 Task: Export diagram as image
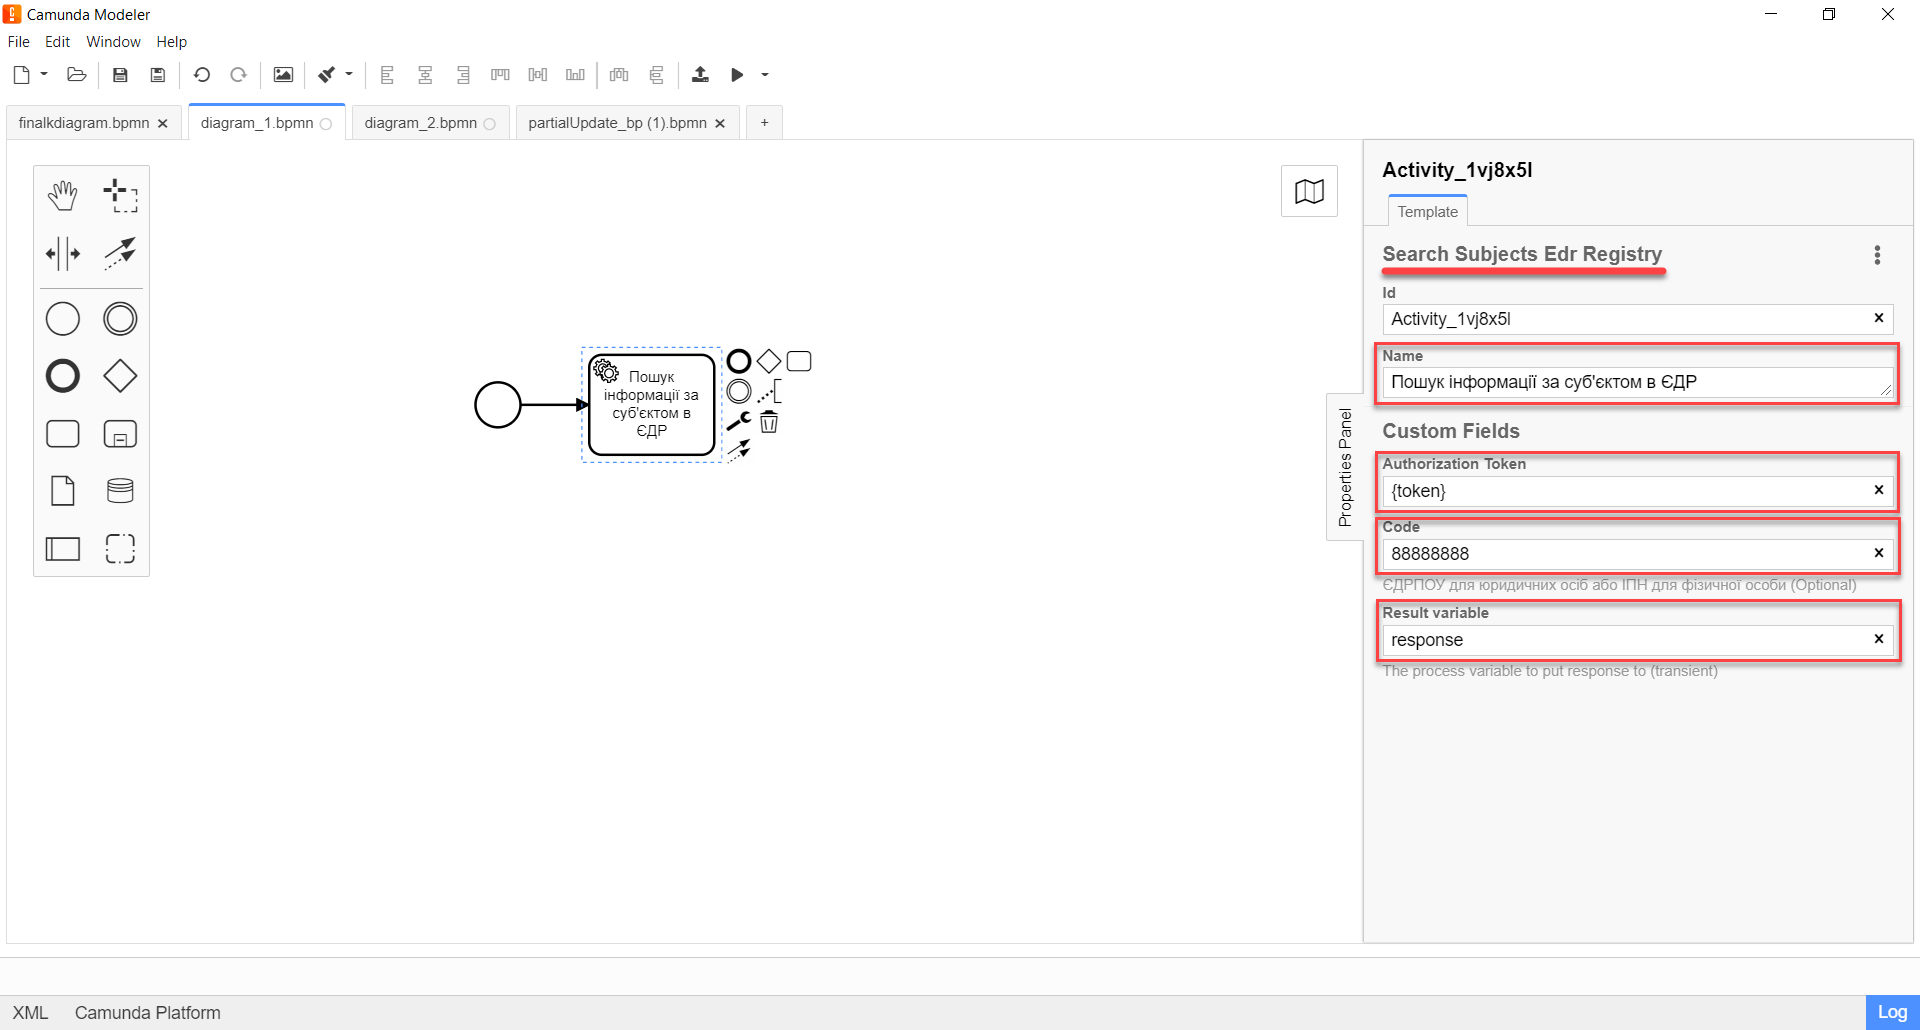tap(283, 75)
